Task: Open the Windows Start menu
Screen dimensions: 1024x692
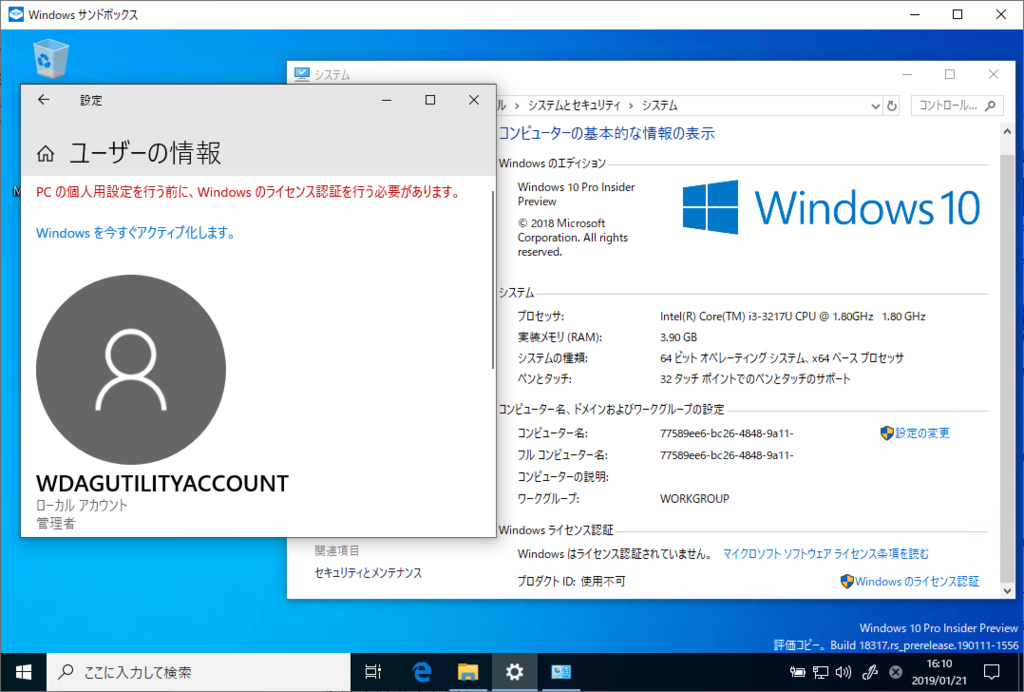Action: tap(23, 672)
